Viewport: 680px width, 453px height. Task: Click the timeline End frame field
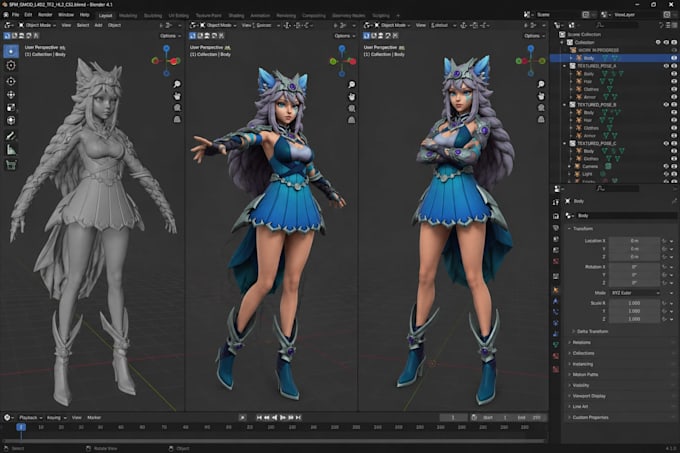tap(530, 417)
